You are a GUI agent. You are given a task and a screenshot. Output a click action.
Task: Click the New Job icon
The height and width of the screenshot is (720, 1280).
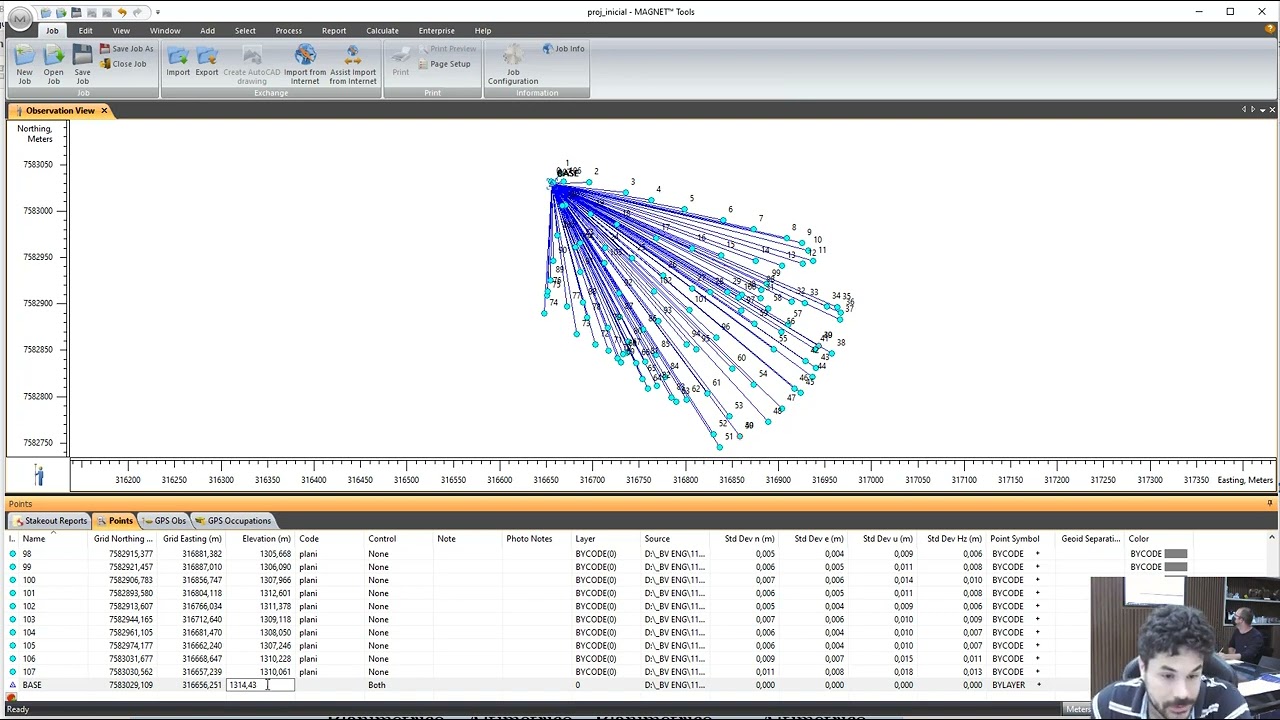point(24,64)
